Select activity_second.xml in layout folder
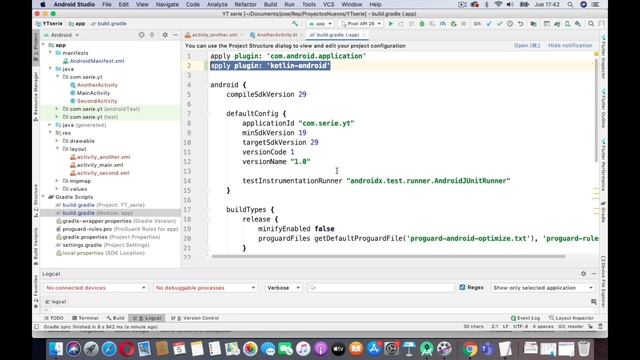This screenshot has width=640, height=360. [x=103, y=173]
